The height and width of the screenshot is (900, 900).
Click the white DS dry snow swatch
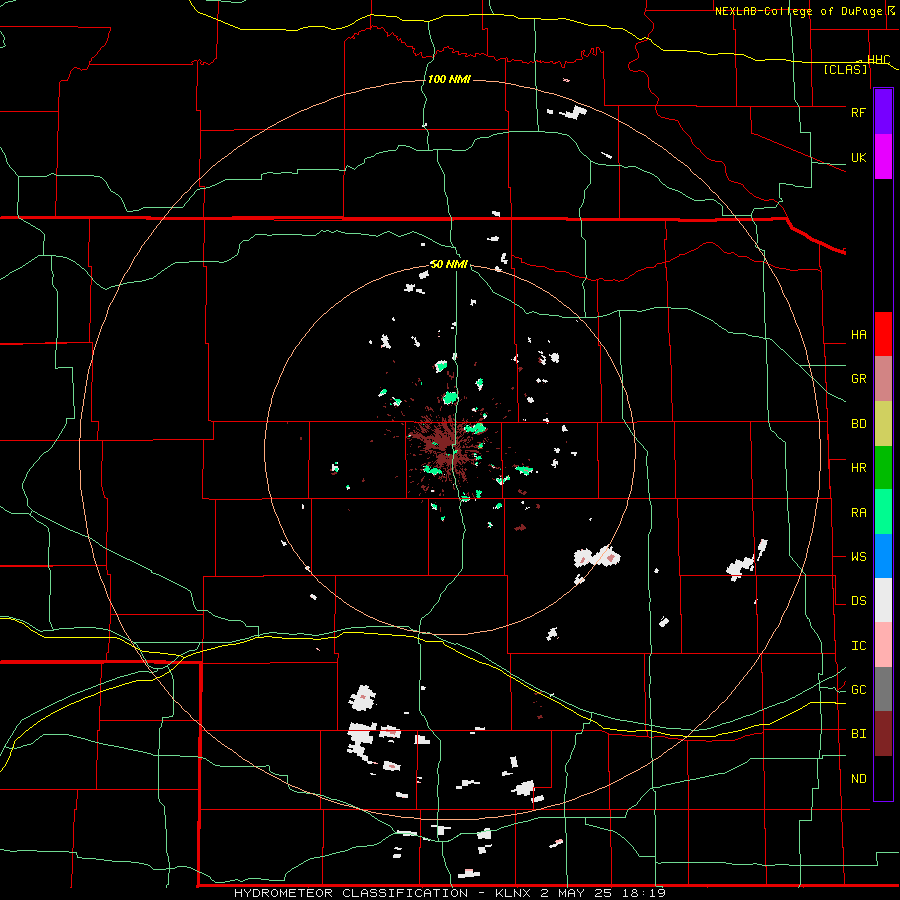point(883,600)
